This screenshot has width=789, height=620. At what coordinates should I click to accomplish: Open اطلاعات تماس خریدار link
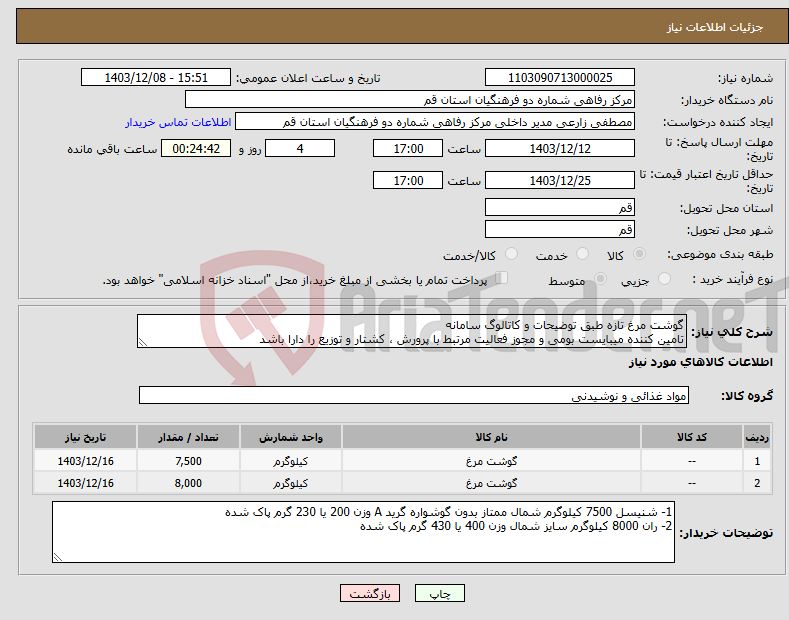tap(178, 122)
